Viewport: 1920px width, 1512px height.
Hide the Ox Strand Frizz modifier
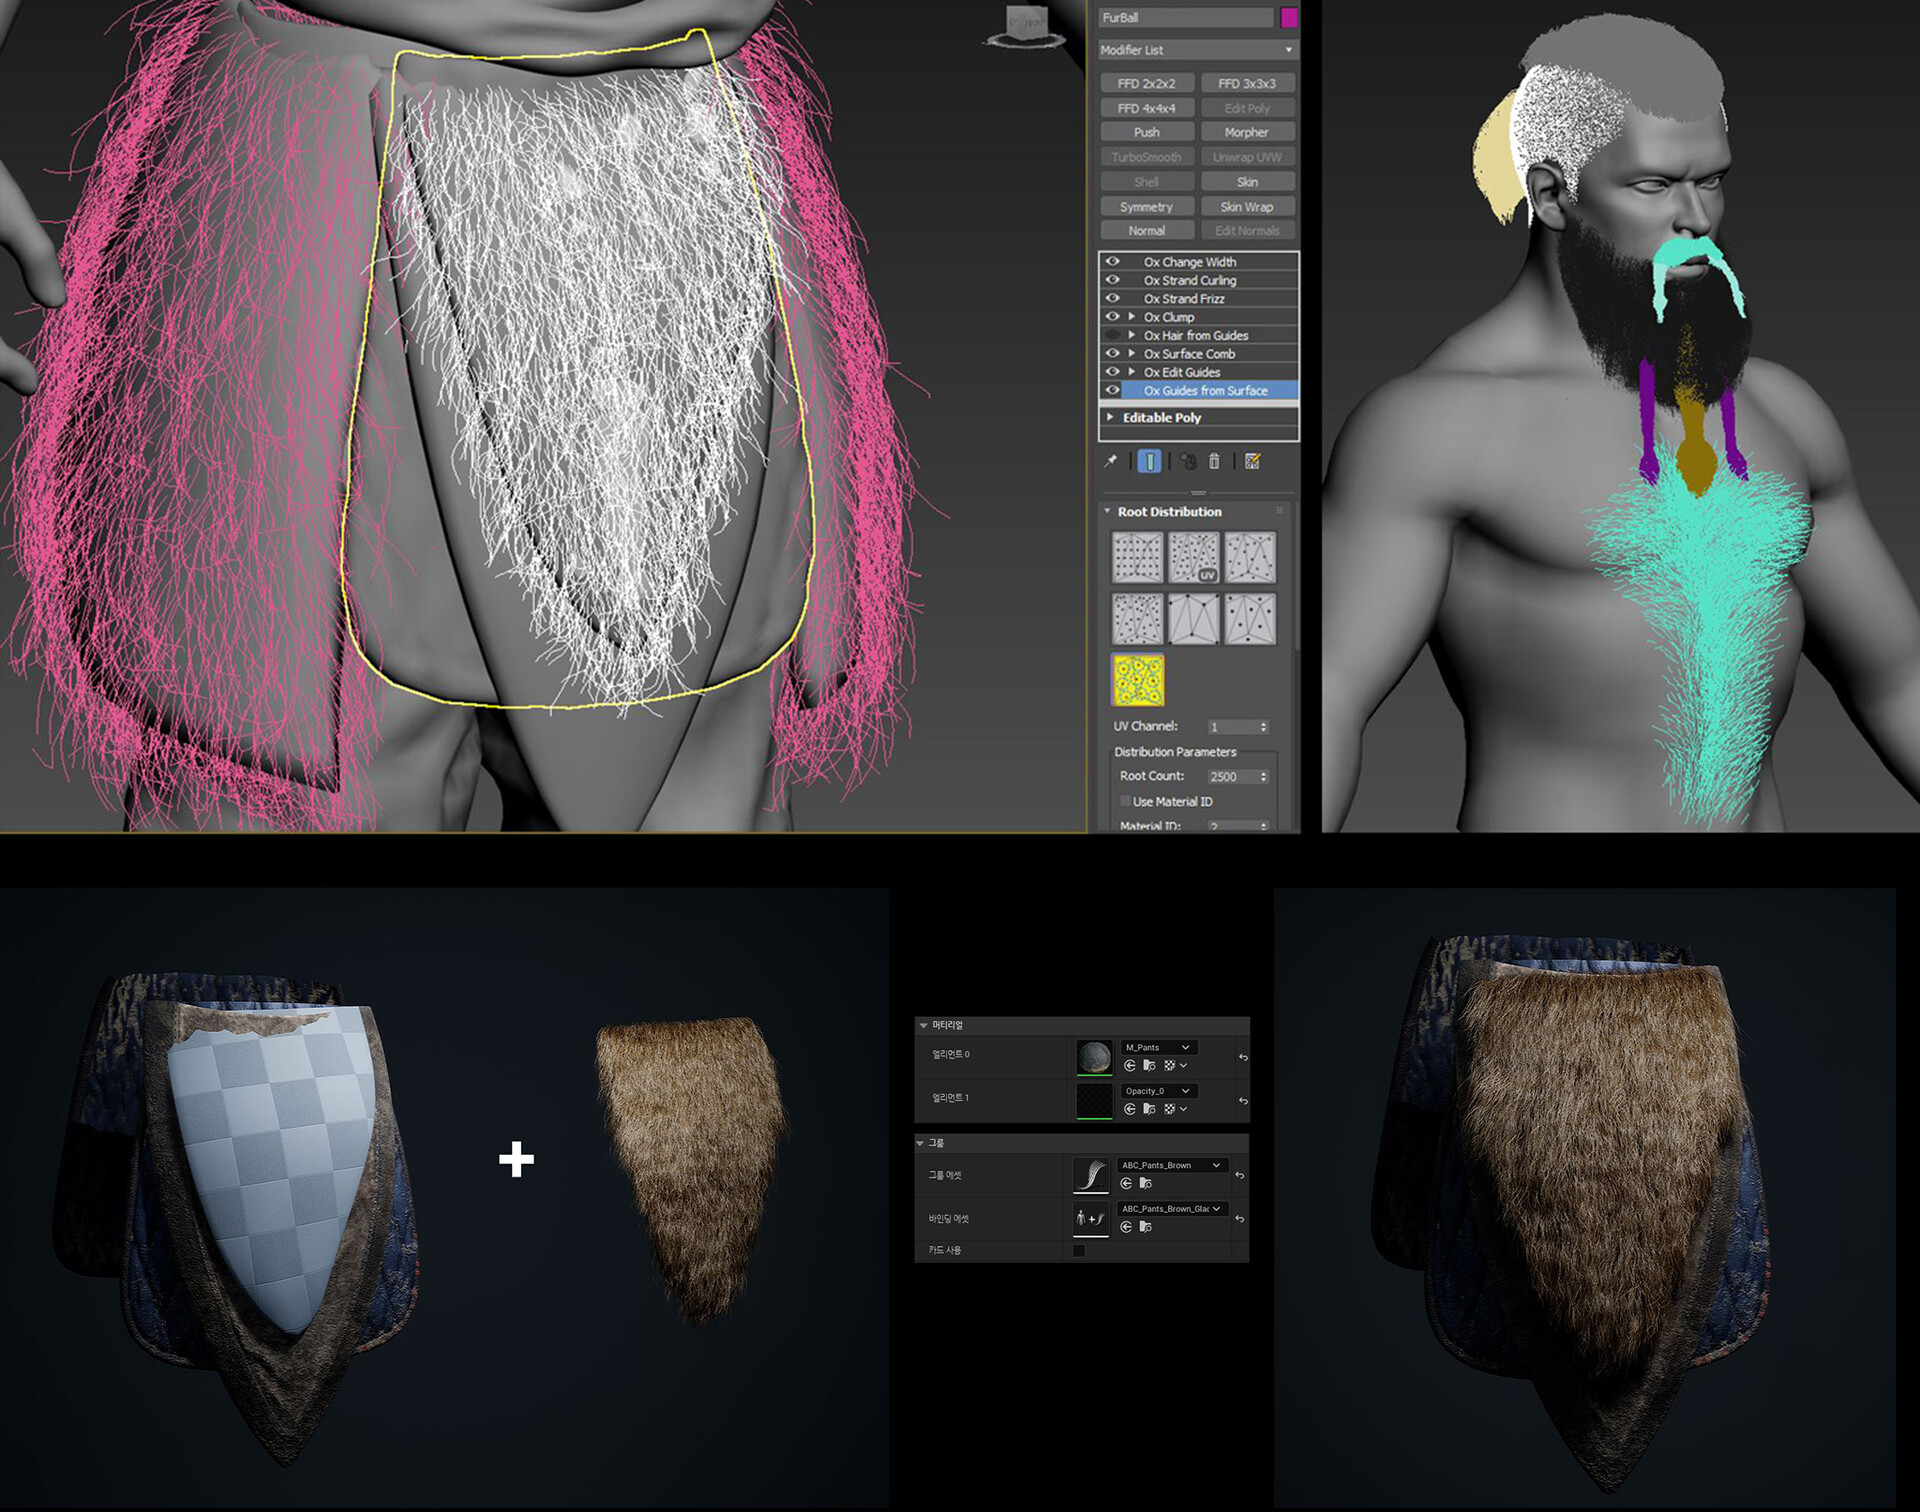coord(1112,298)
